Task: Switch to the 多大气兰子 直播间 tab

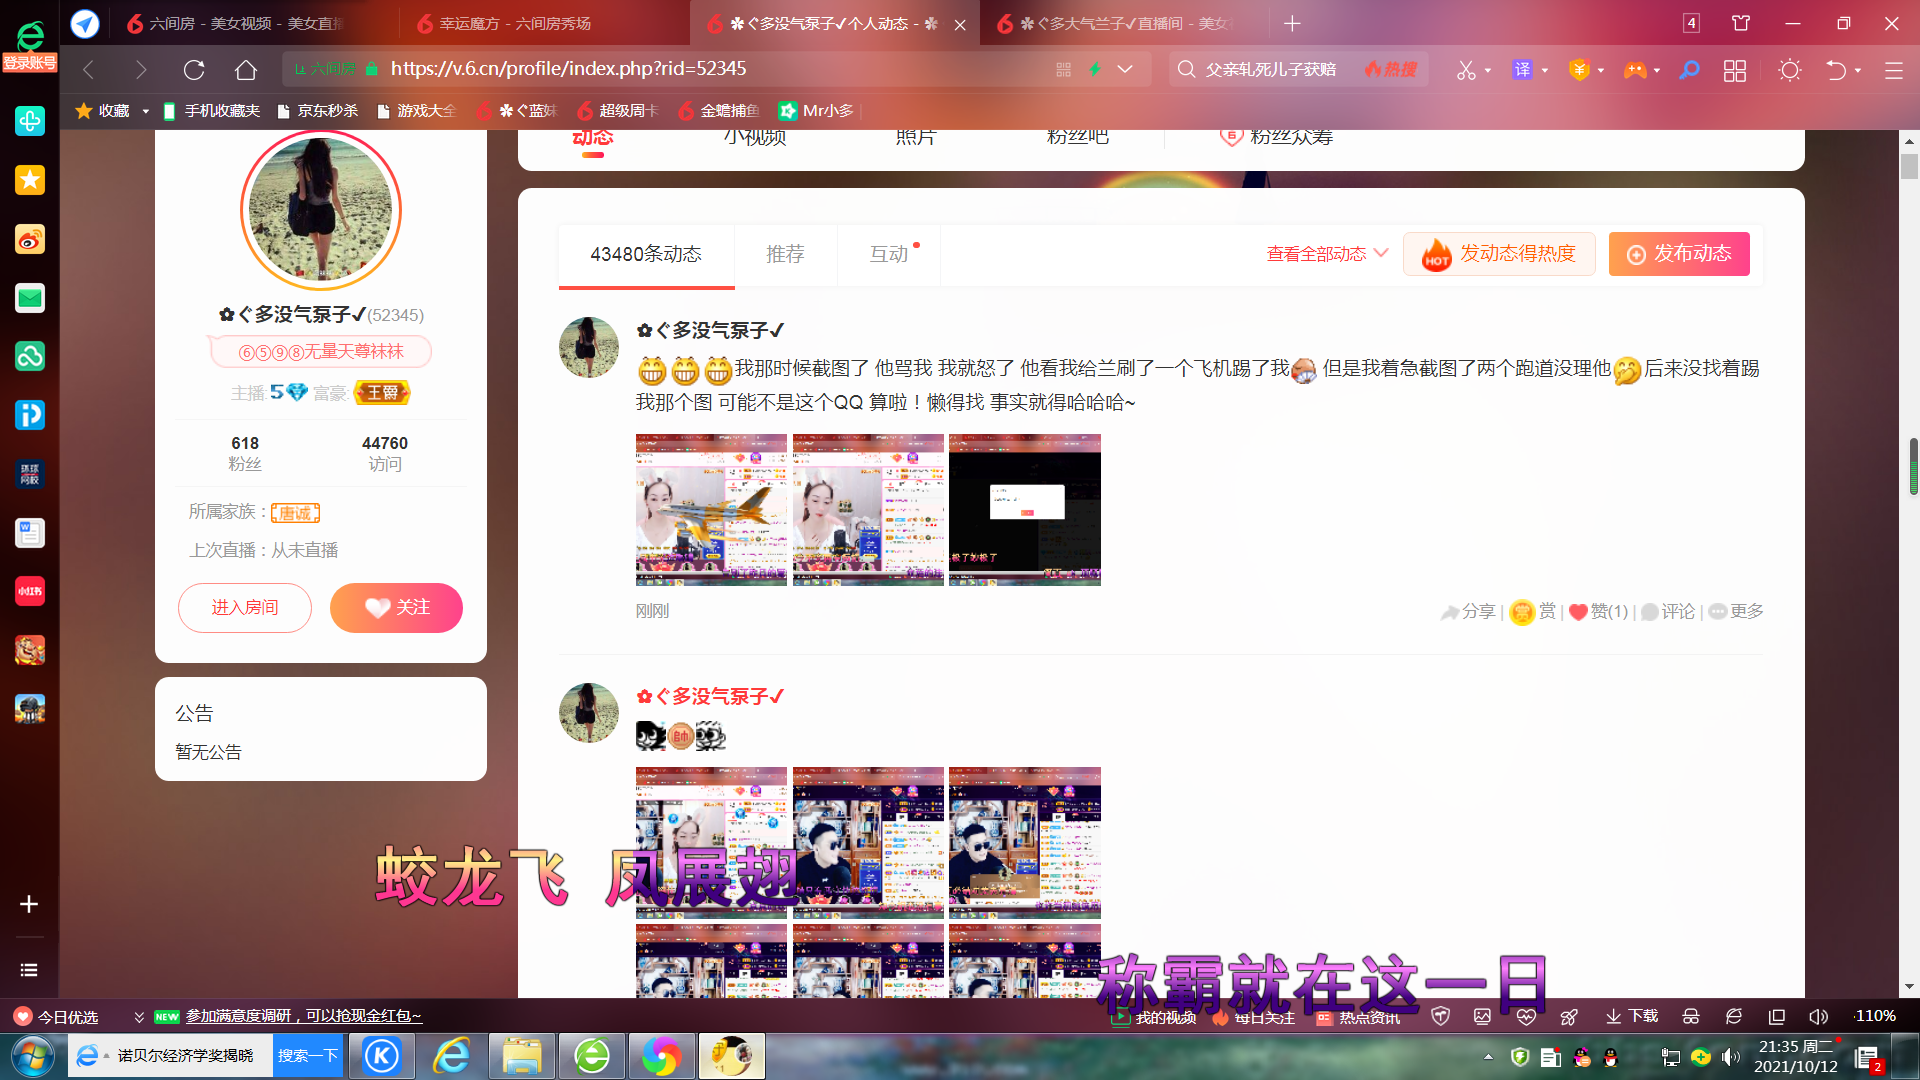Action: pyautogui.click(x=1125, y=23)
